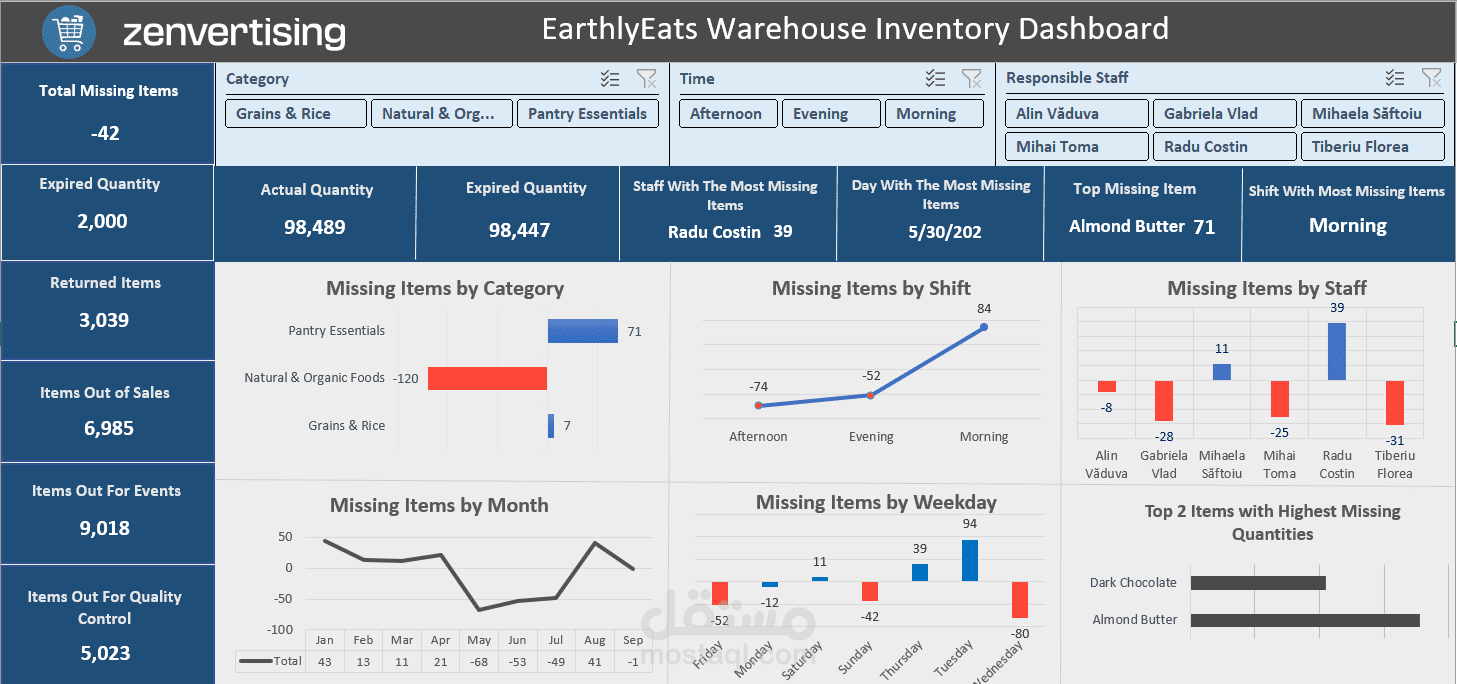Image resolution: width=1457 pixels, height=684 pixels.
Task: Click the Returned Items value 3,039
Action: point(105,321)
